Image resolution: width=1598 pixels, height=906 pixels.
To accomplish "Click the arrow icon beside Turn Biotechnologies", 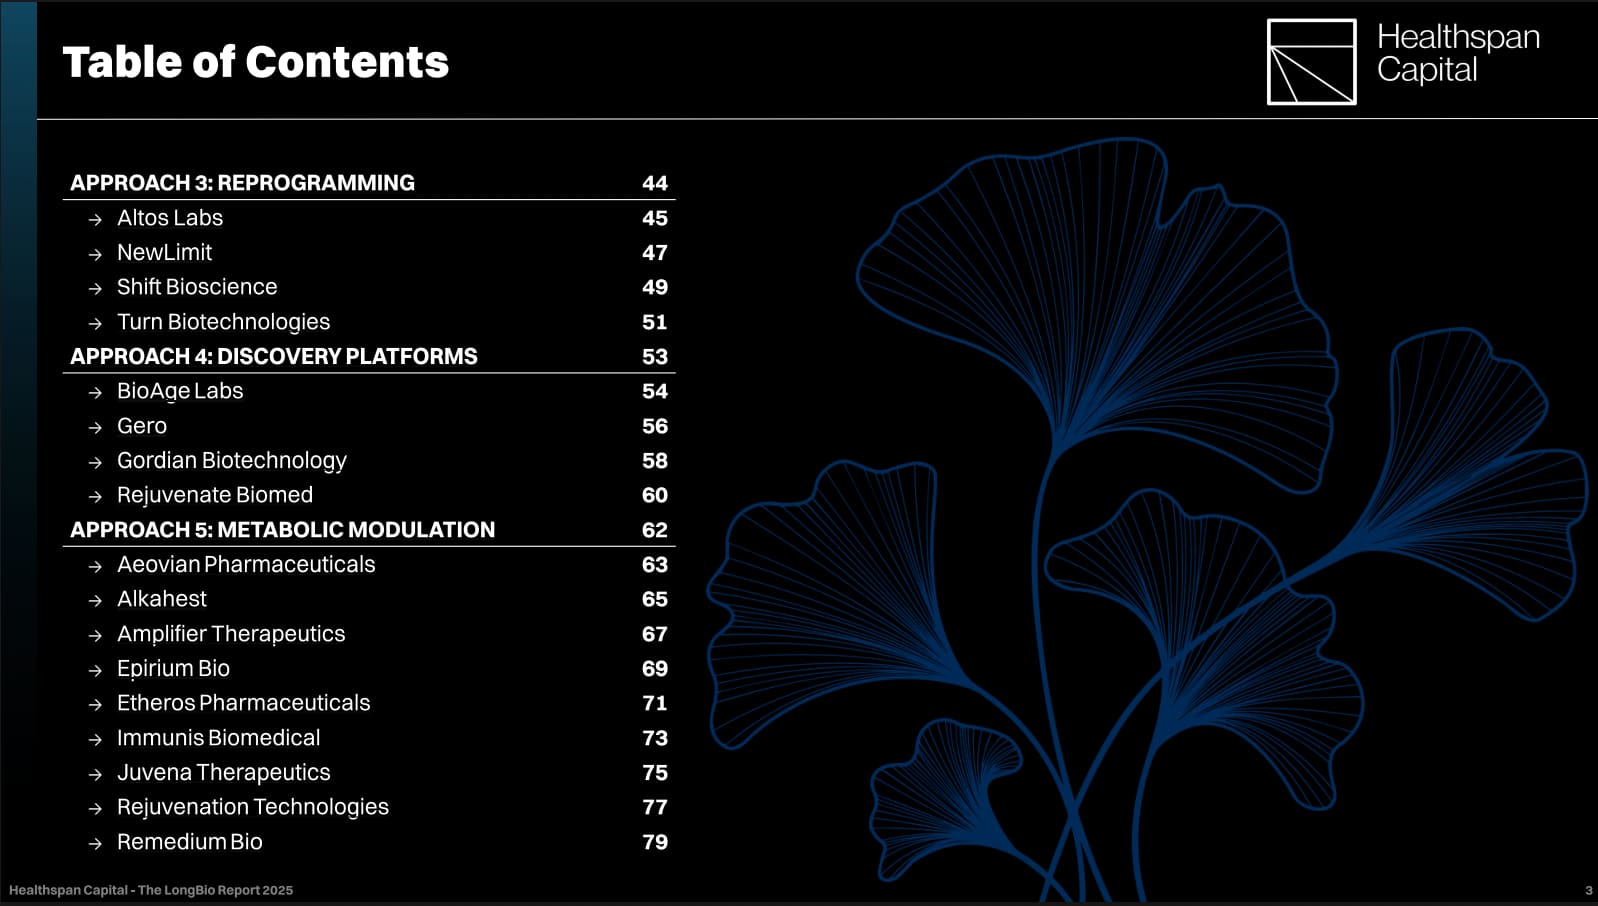I will click(95, 324).
